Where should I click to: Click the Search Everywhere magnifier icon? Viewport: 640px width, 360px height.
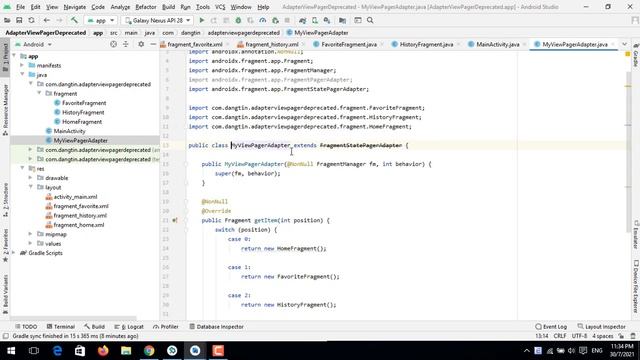click(370, 20)
